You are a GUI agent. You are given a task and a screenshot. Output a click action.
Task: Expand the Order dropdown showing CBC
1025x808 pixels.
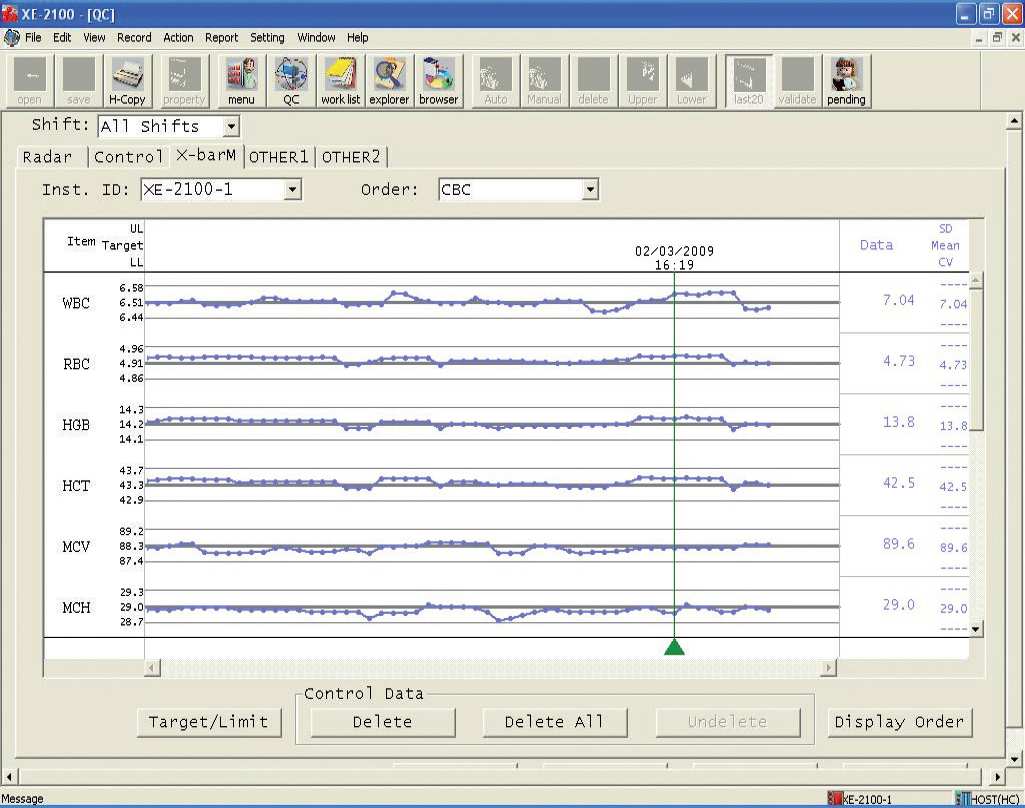point(590,190)
